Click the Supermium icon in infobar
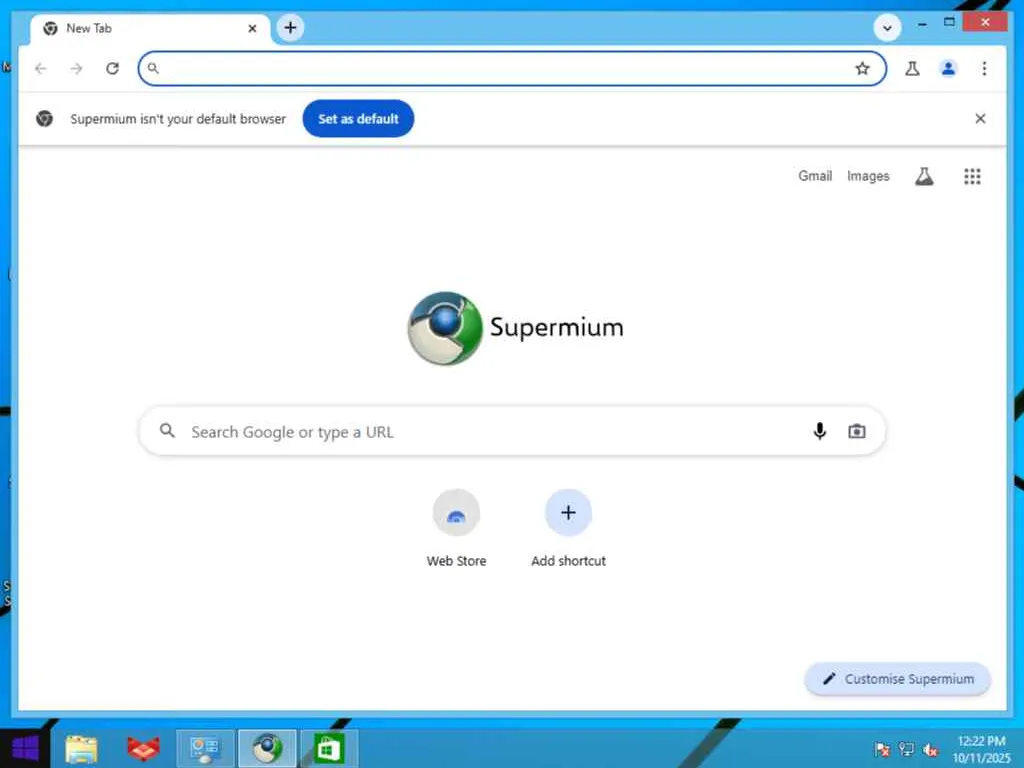Viewport: 1024px width, 768px height. (44, 119)
